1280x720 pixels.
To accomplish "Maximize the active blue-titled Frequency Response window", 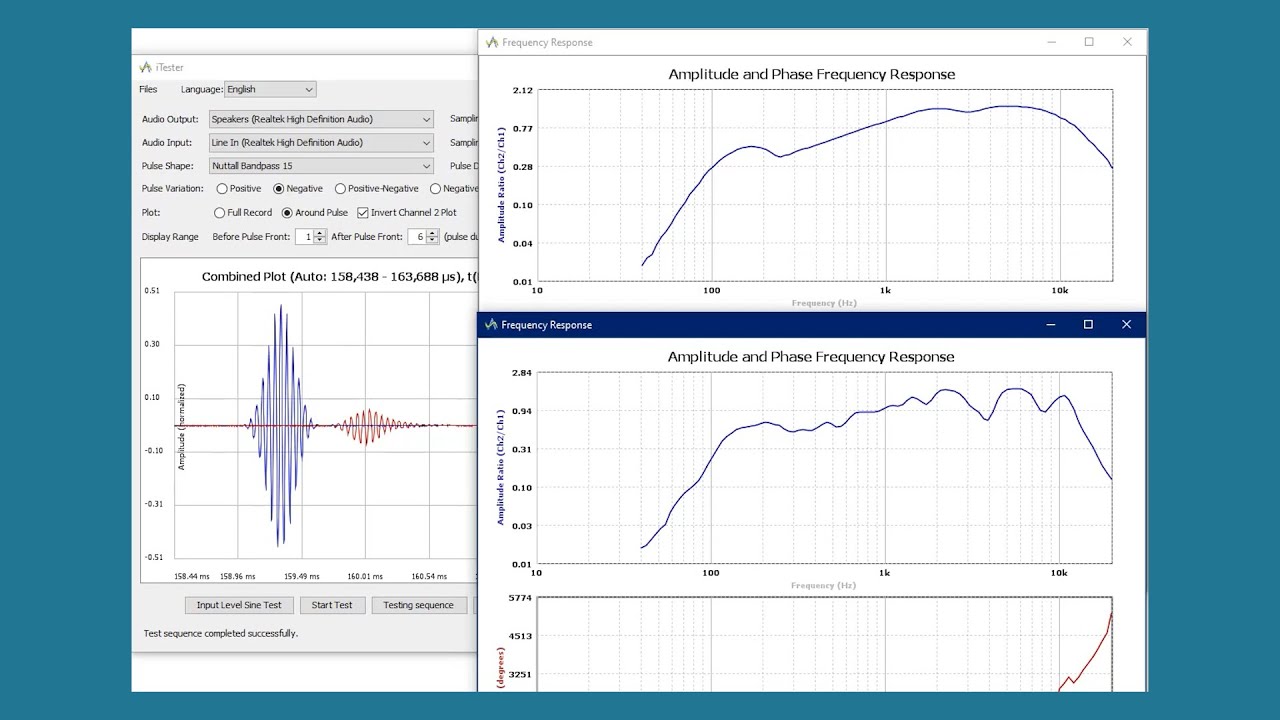I will pos(1088,324).
